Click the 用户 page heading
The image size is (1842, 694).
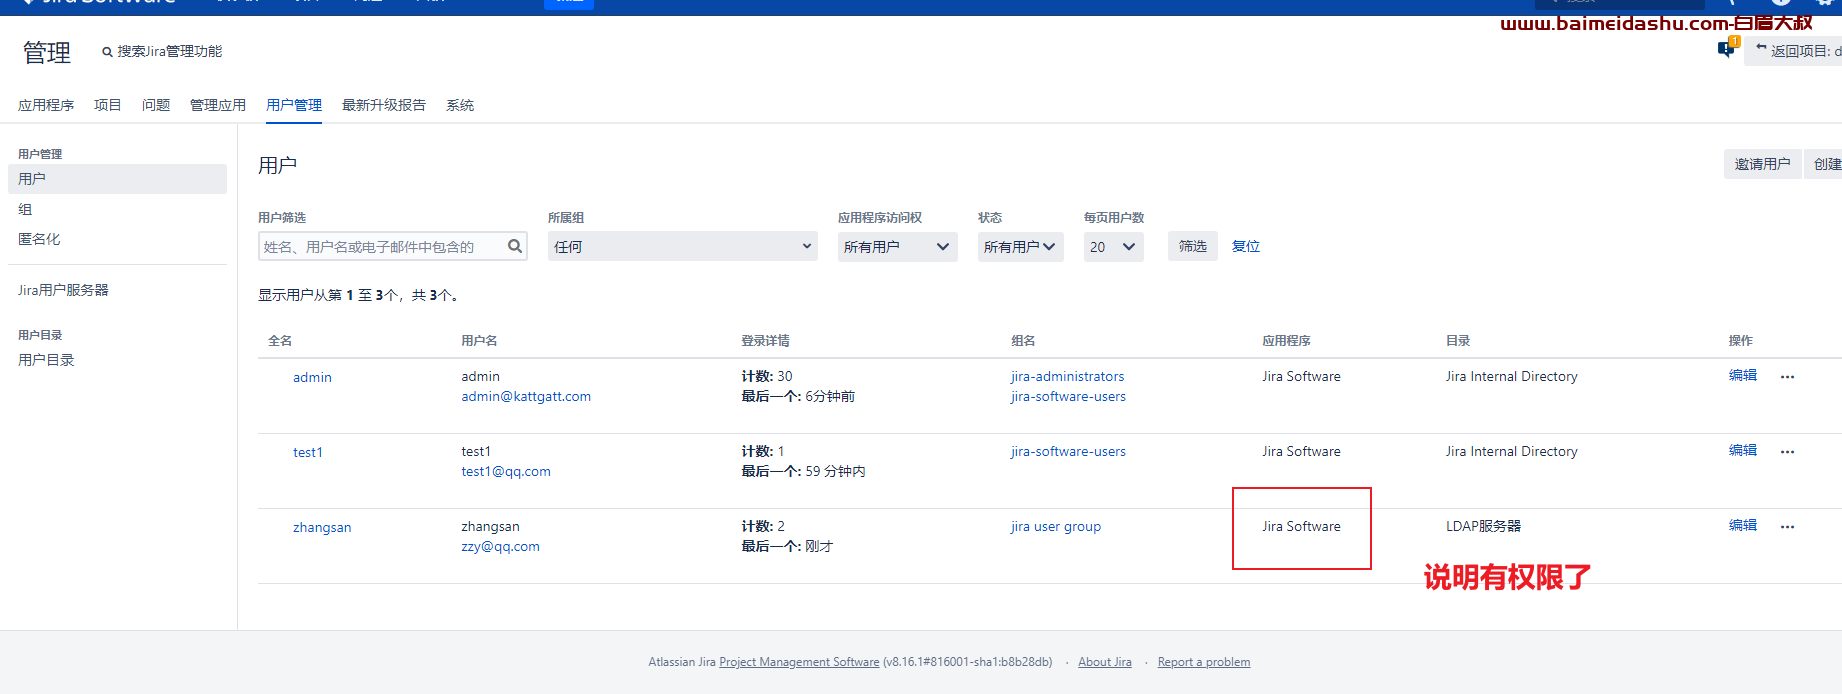coord(277,165)
